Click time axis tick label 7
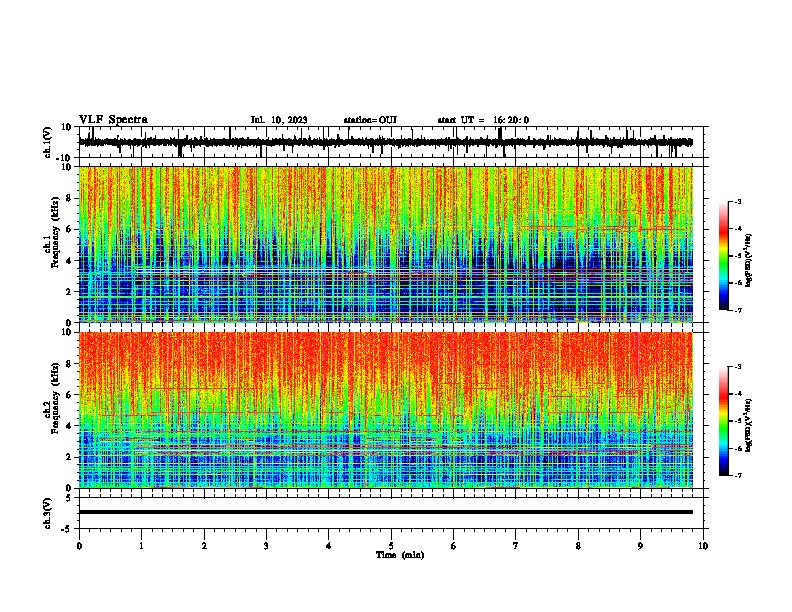 [x=516, y=546]
